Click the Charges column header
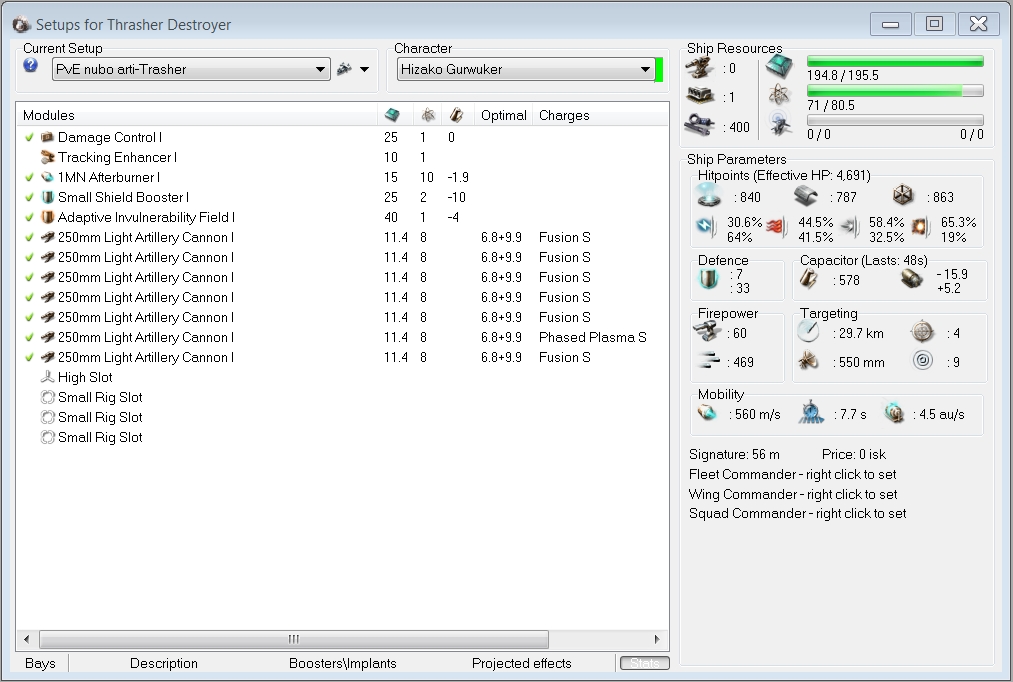Screen dimensions: 1013x682 (601, 115)
